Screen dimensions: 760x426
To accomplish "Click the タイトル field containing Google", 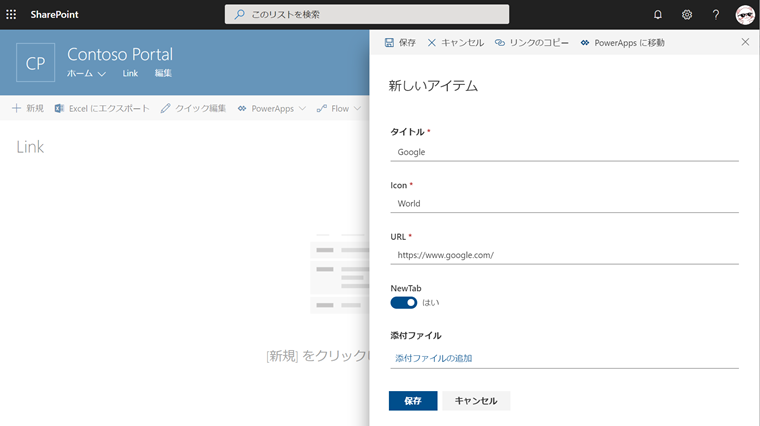I will (564, 152).
